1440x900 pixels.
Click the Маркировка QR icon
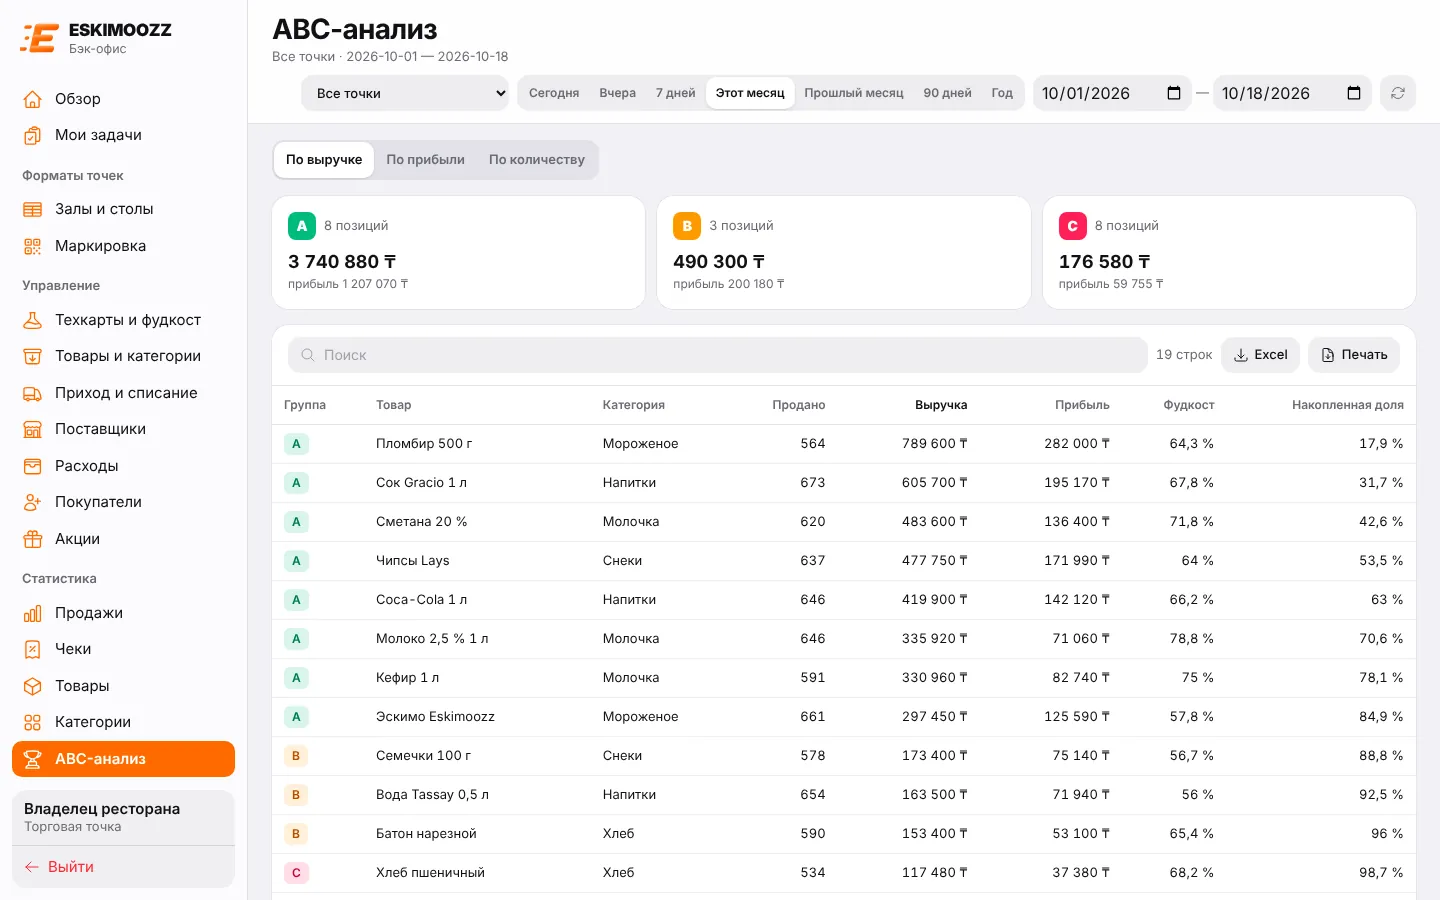[x=33, y=246]
